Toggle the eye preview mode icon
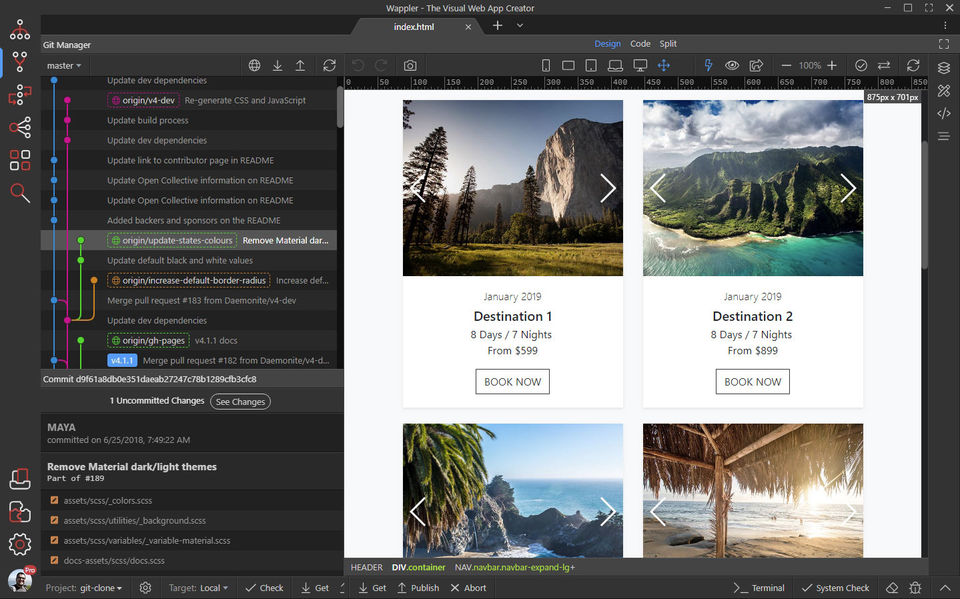 732,65
